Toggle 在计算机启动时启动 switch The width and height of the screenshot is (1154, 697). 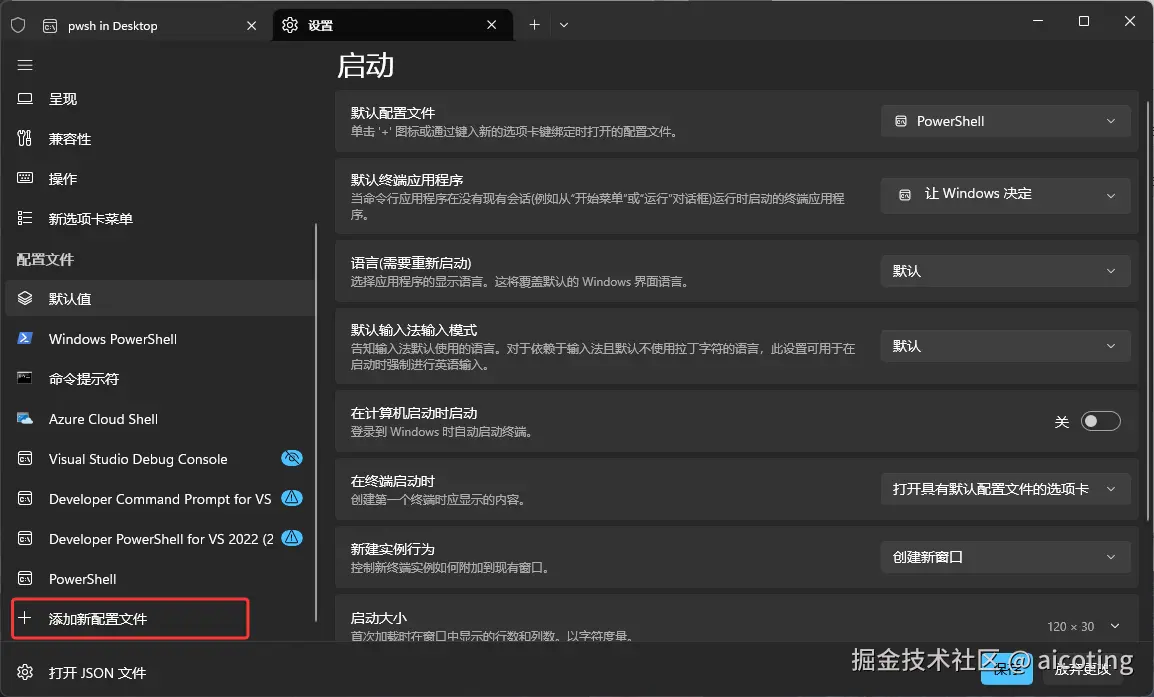1100,422
